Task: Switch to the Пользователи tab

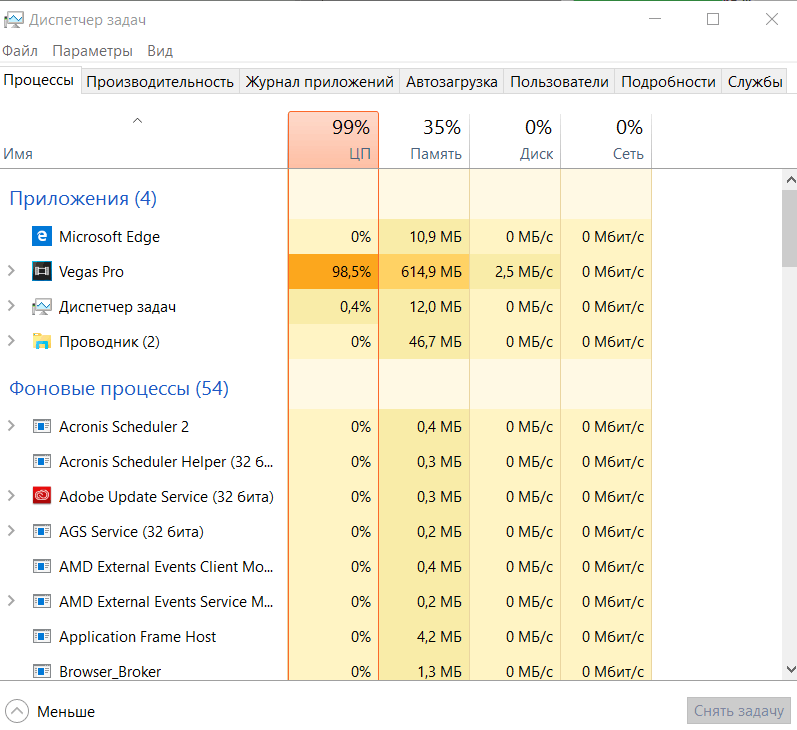Action: coord(559,81)
